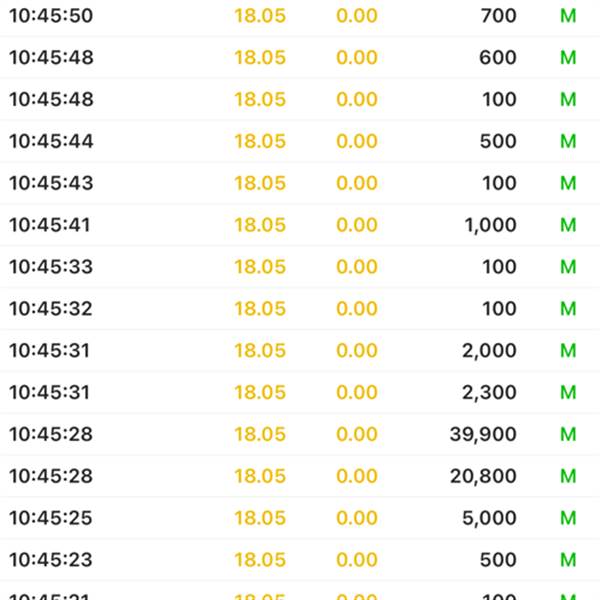Click the 700 volume value
600x600 pixels.
(x=499, y=16)
